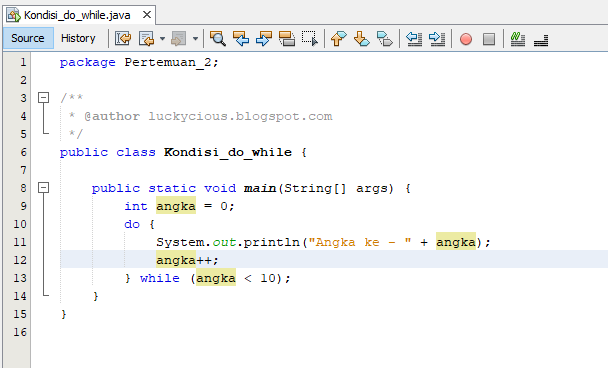
Task: Click 'System' on line 11
Action: pos(180,242)
